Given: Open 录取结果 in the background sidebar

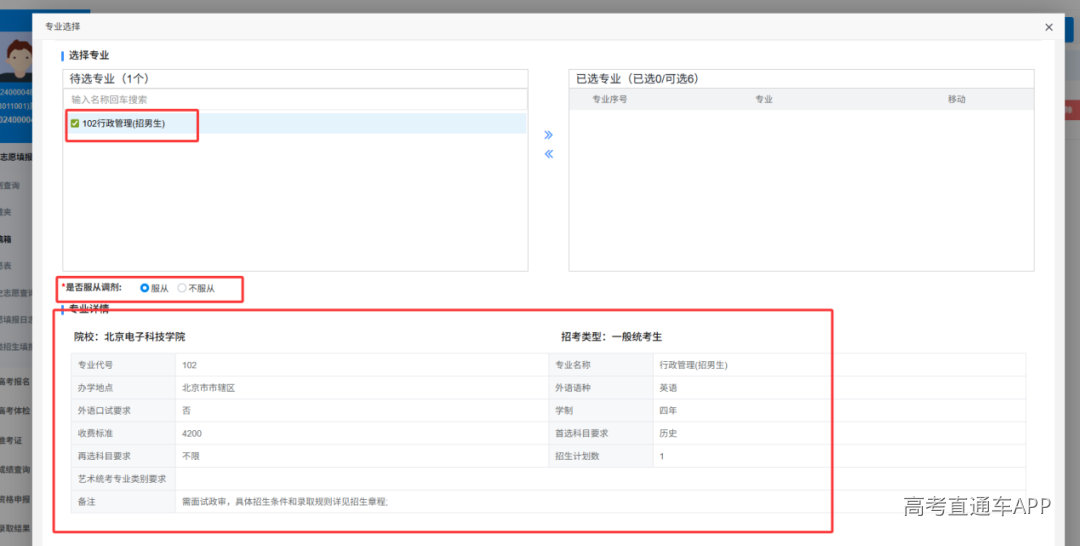Looking at the screenshot, I should (16, 529).
